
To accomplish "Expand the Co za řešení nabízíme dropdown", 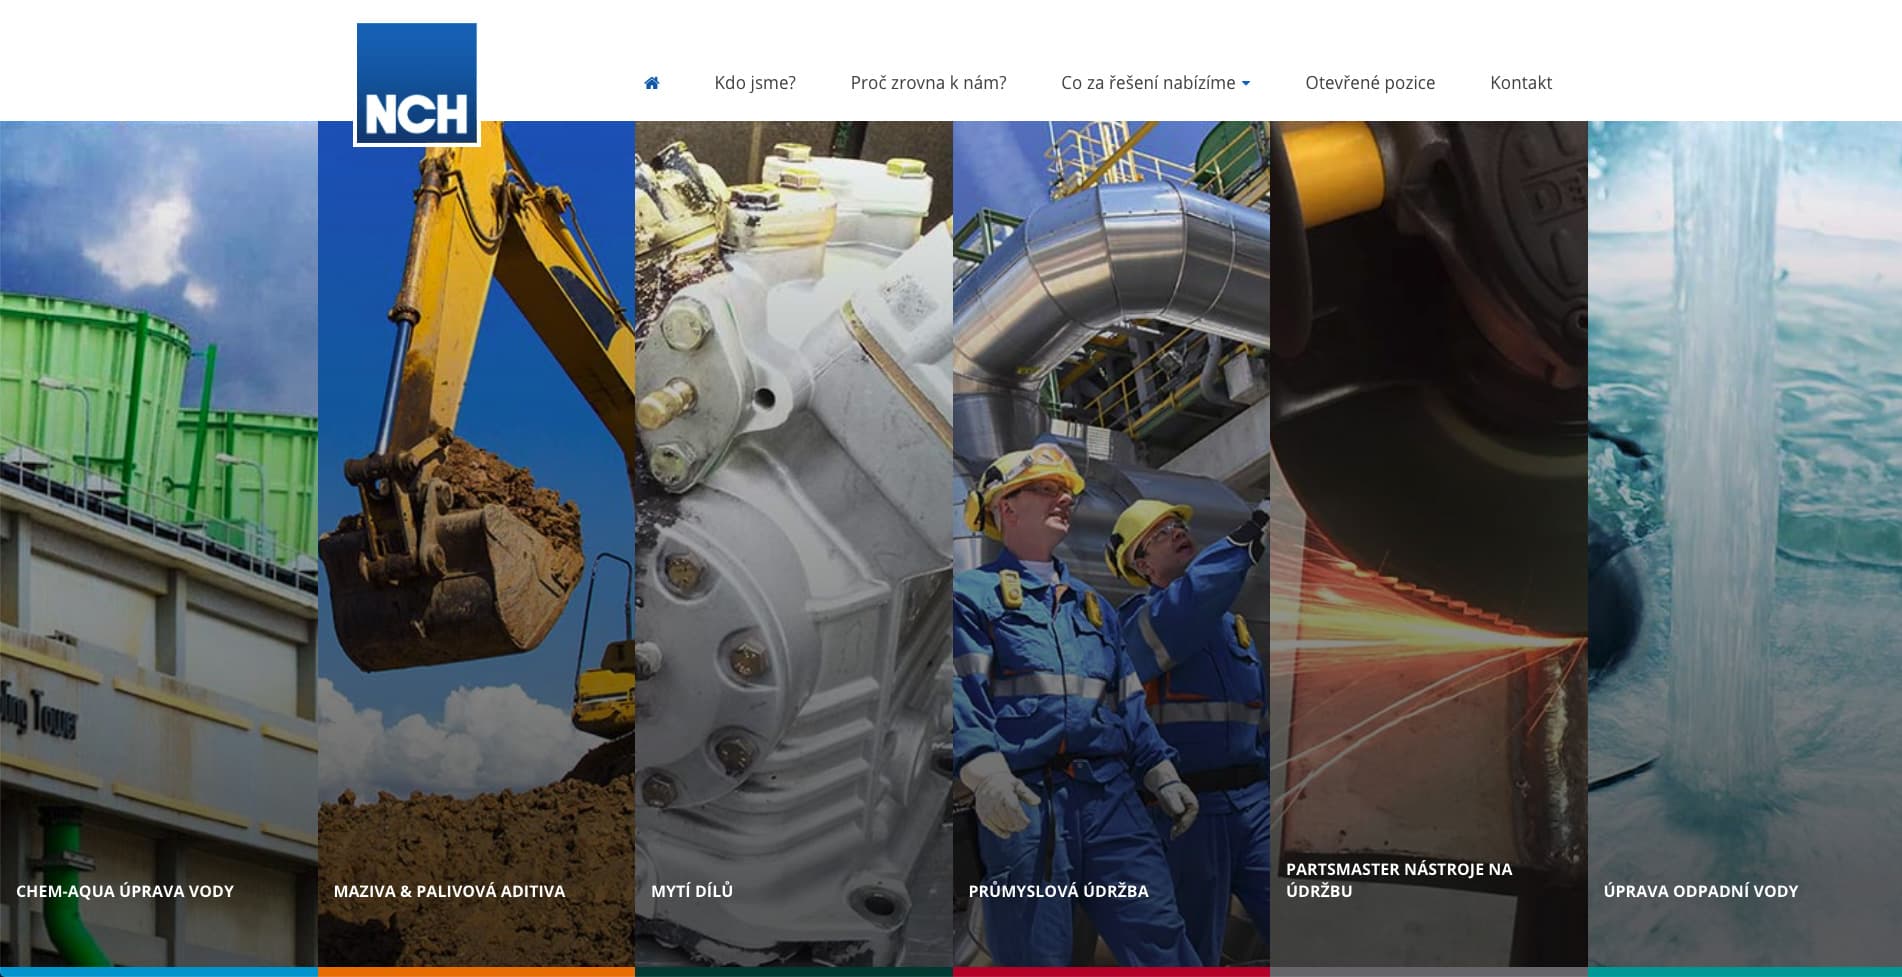I will pyautogui.click(x=1147, y=83).
